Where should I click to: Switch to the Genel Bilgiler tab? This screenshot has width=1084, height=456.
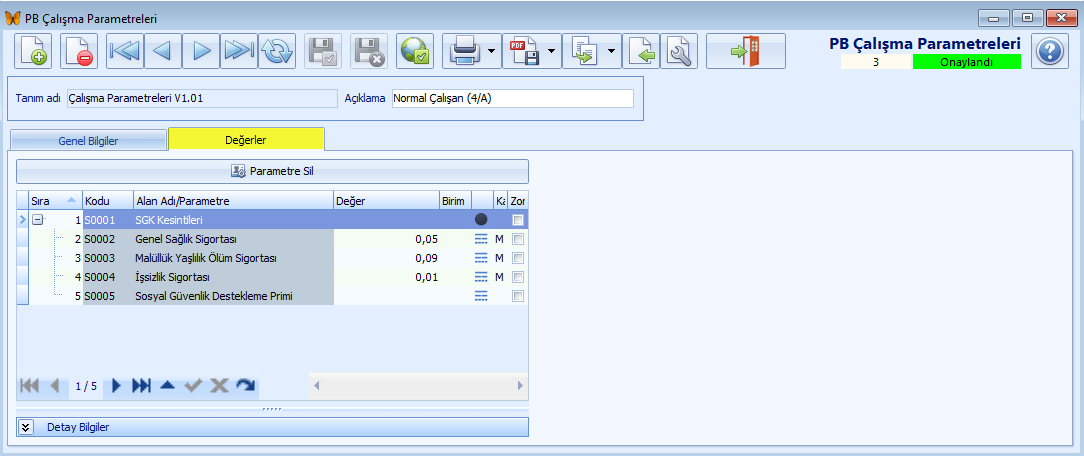(x=87, y=141)
